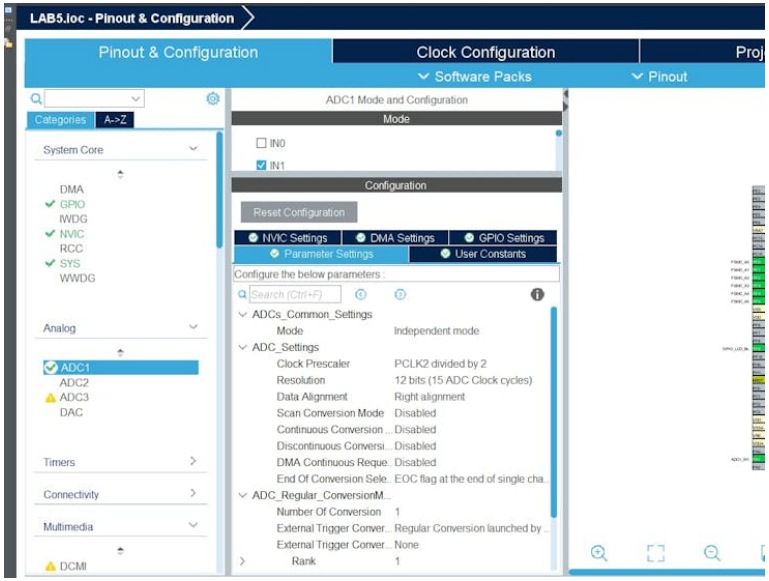Collapse the System Core category
The width and height of the screenshot is (769, 581).
(x=193, y=150)
